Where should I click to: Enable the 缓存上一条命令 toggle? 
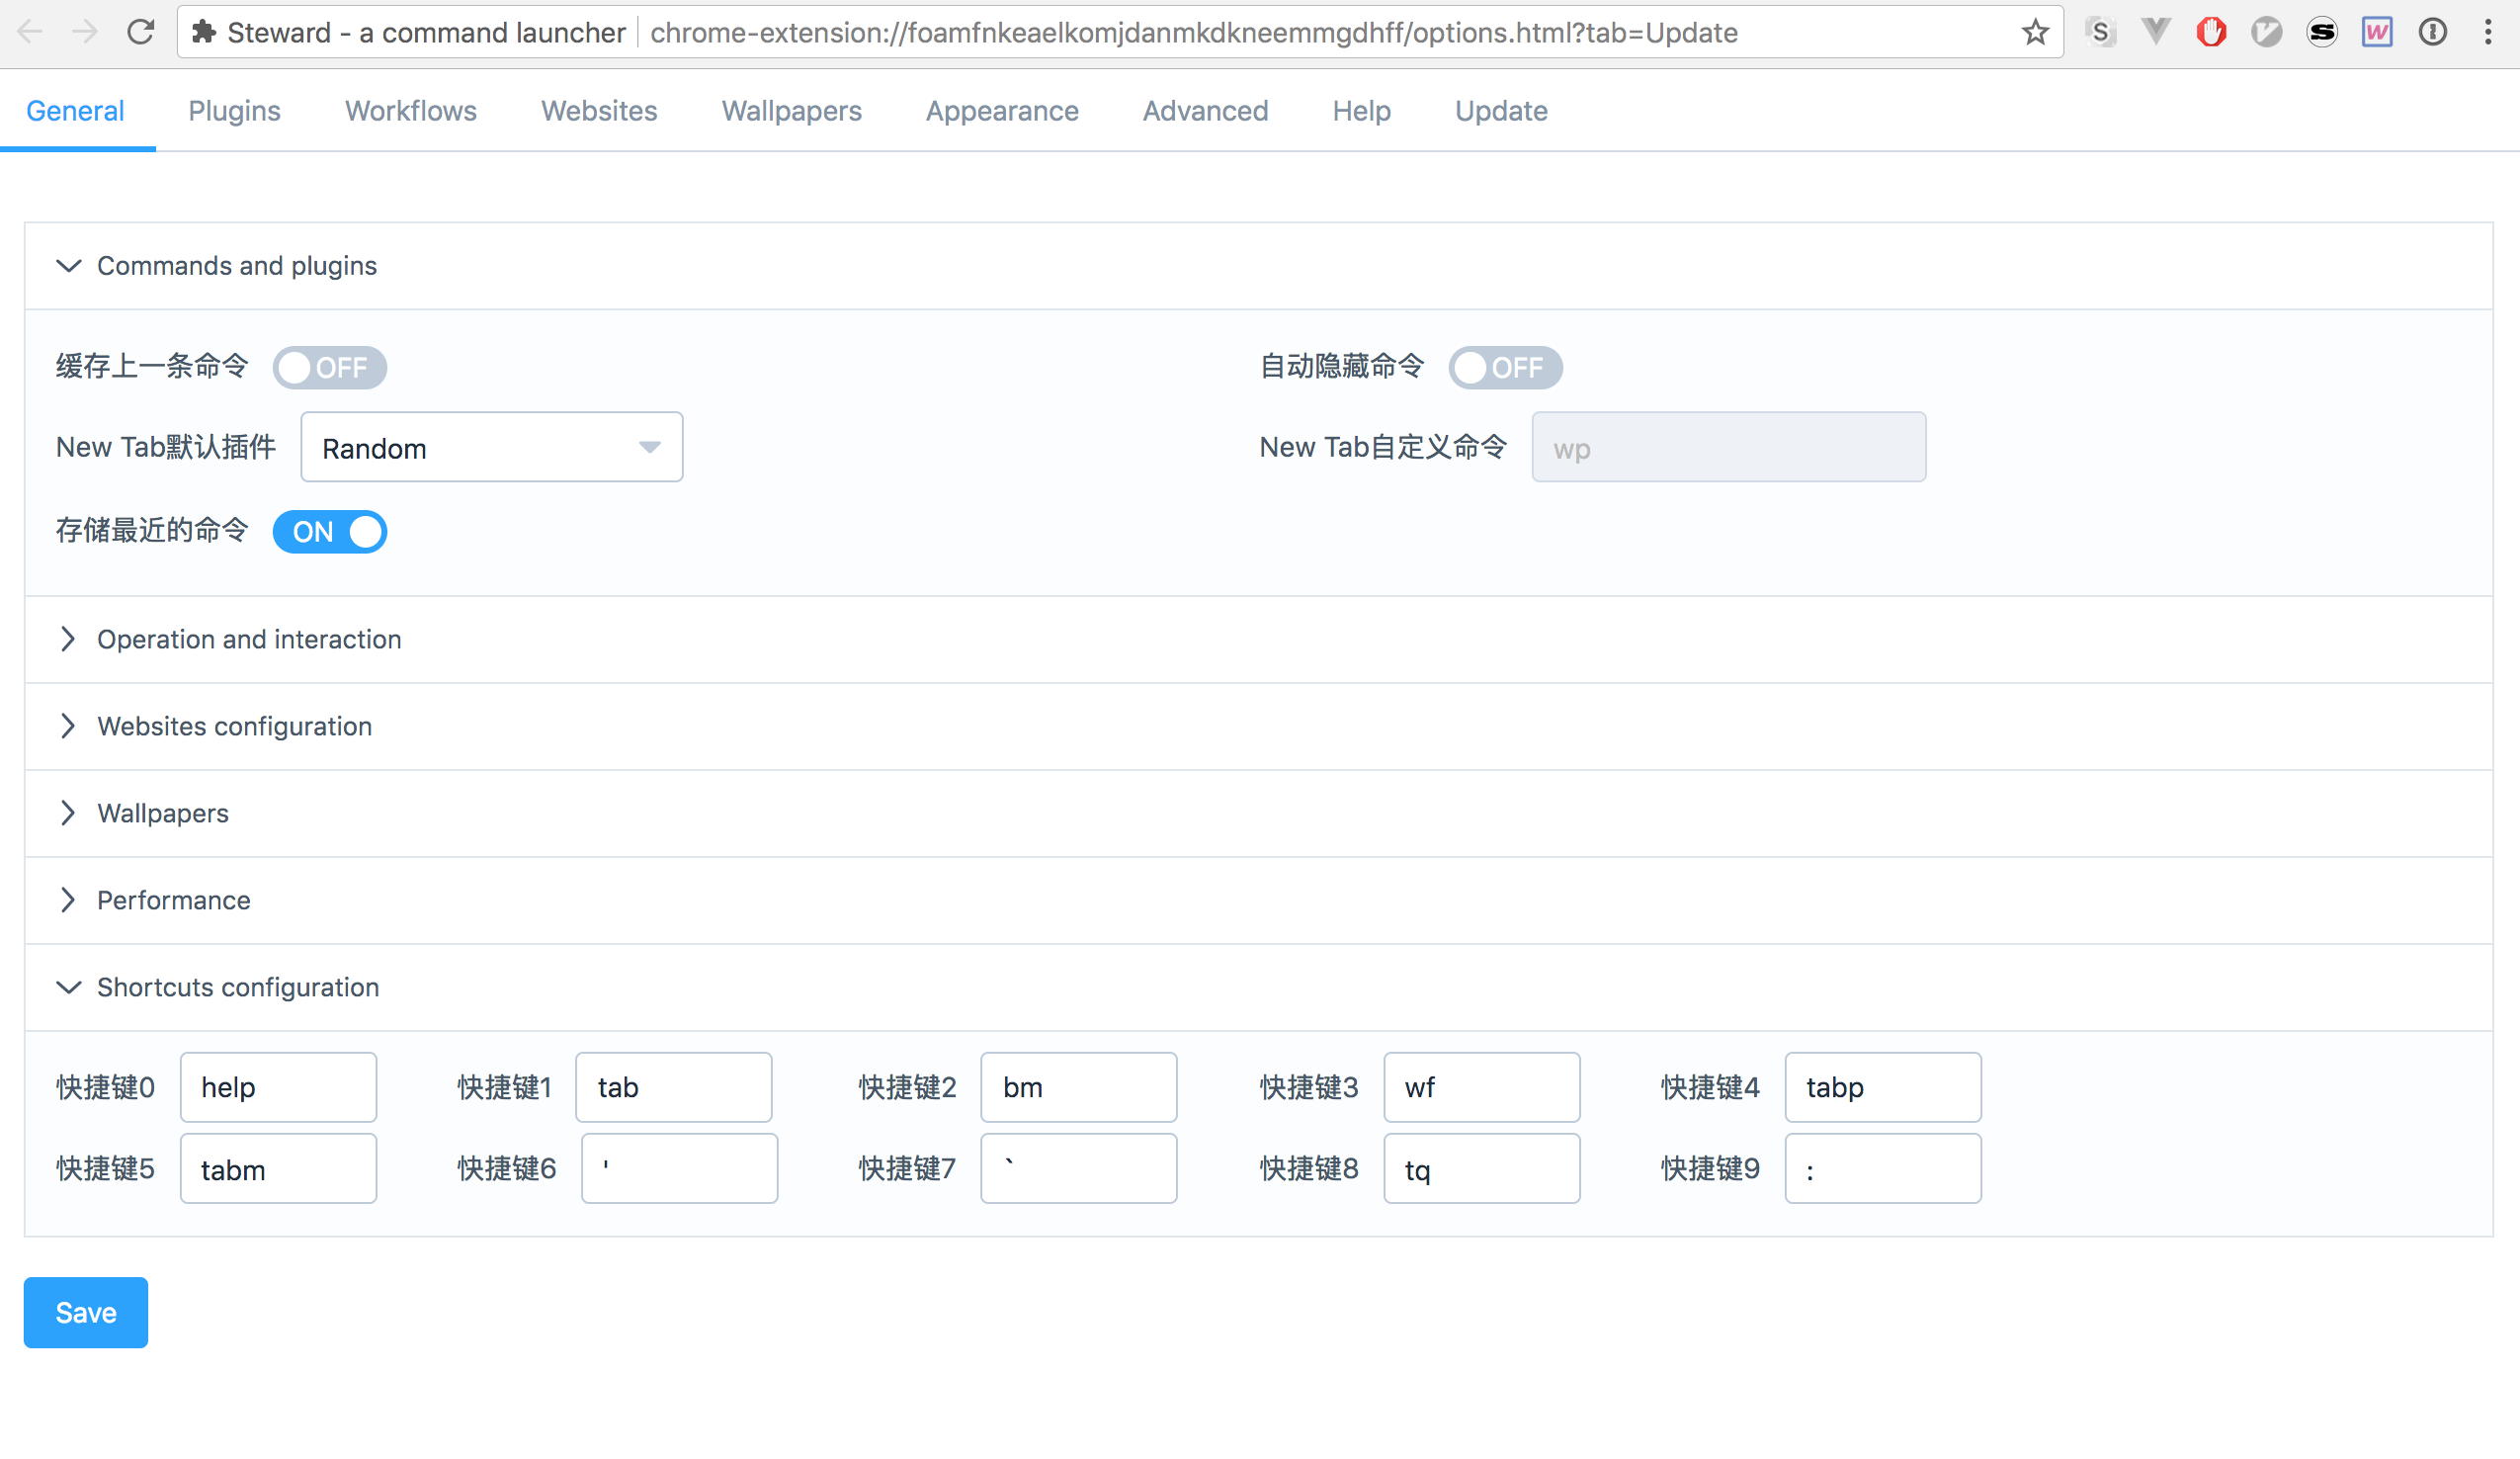click(329, 367)
